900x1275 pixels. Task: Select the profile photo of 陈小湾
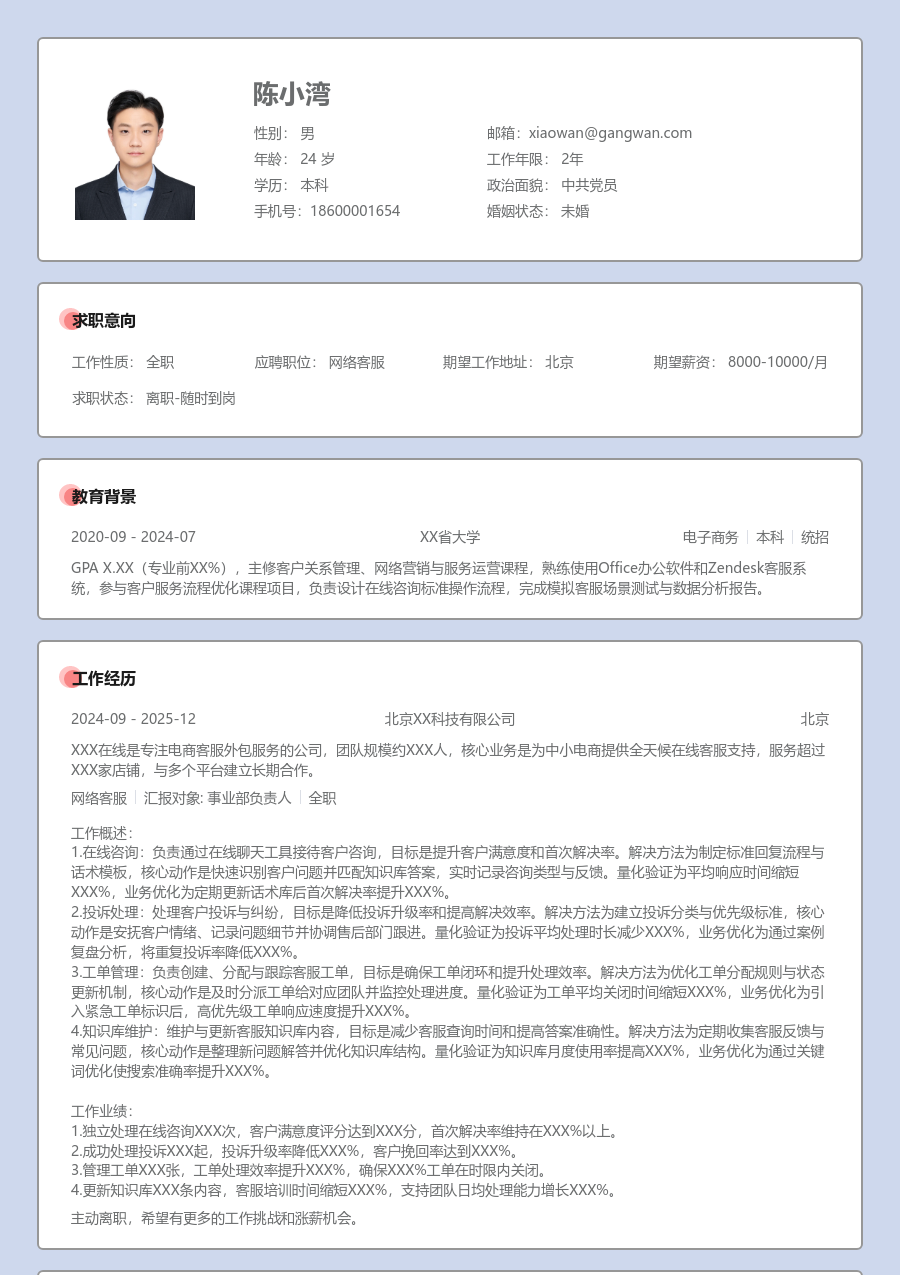(x=135, y=150)
